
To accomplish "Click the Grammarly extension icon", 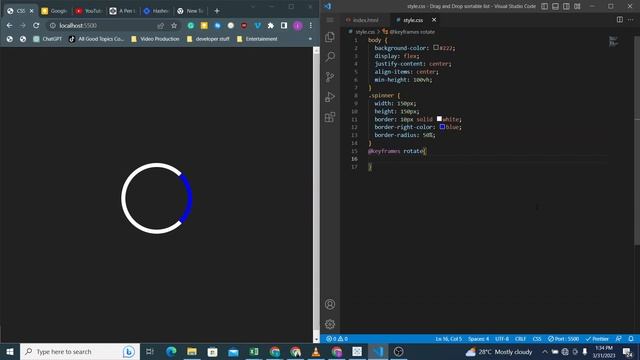I will (x=191, y=25).
